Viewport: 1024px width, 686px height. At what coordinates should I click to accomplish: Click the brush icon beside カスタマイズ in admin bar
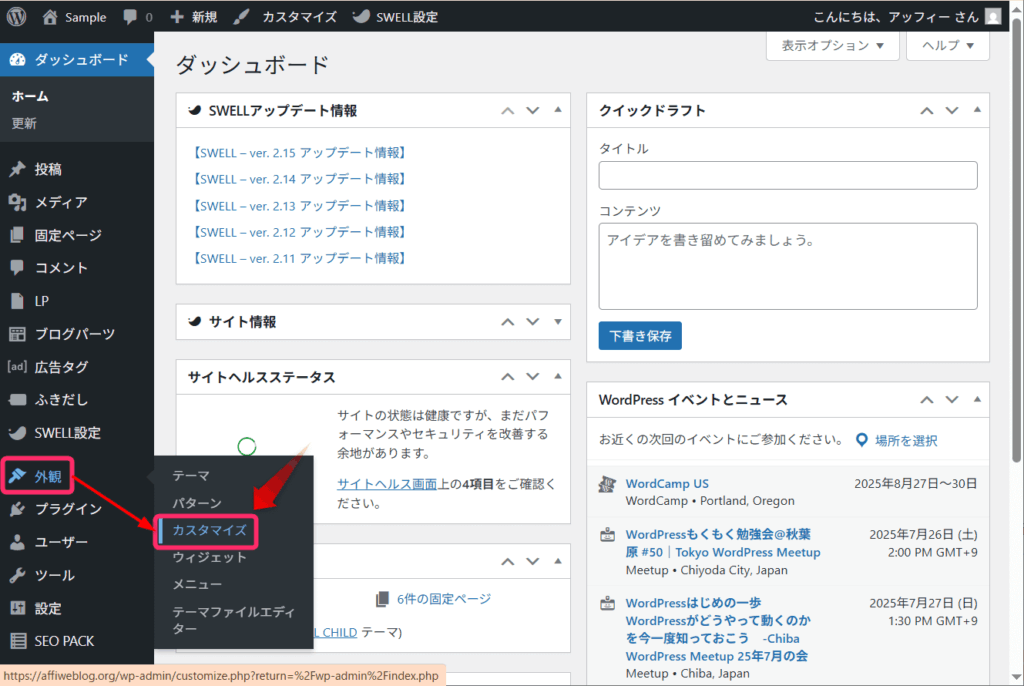pyautogui.click(x=242, y=17)
